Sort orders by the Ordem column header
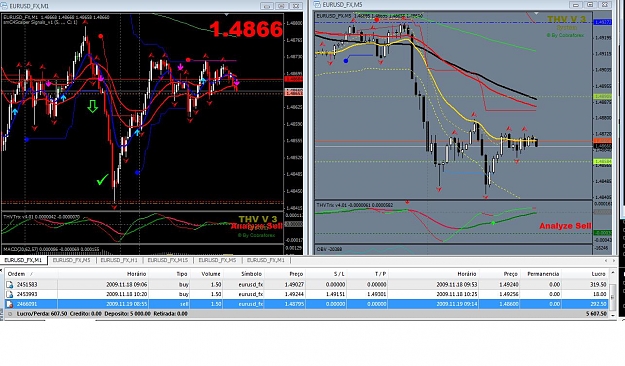This screenshot has height=366, width=625. pyautogui.click(x=31, y=274)
